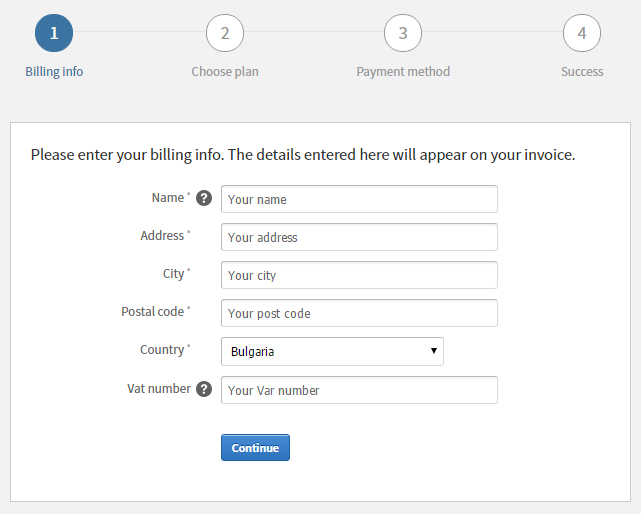Click the help icon next to Name
Viewport: 641px width, 514px height.
click(204, 198)
